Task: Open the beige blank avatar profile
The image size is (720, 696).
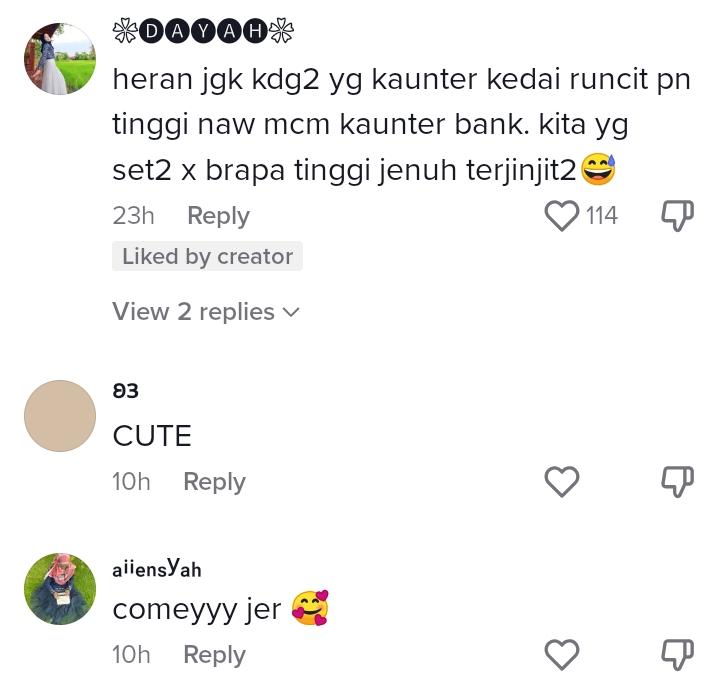Action: click(60, 415)
